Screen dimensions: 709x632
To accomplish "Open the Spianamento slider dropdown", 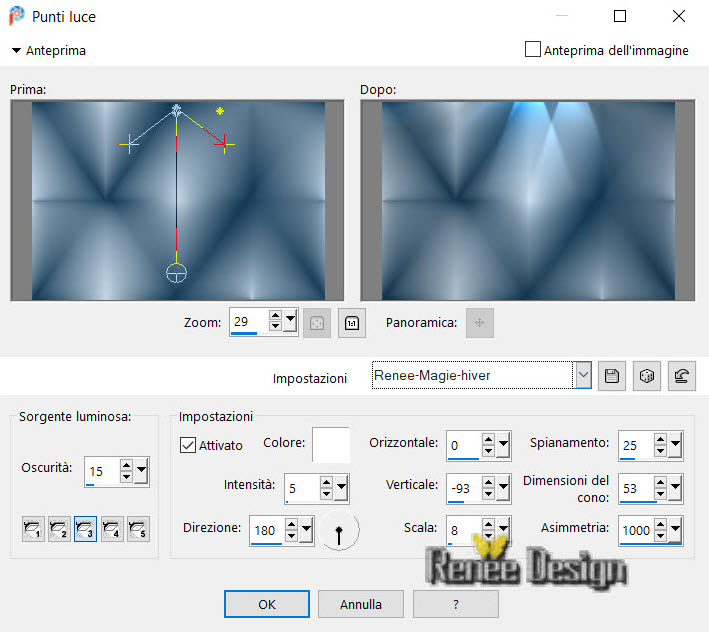I will (676, 444).
